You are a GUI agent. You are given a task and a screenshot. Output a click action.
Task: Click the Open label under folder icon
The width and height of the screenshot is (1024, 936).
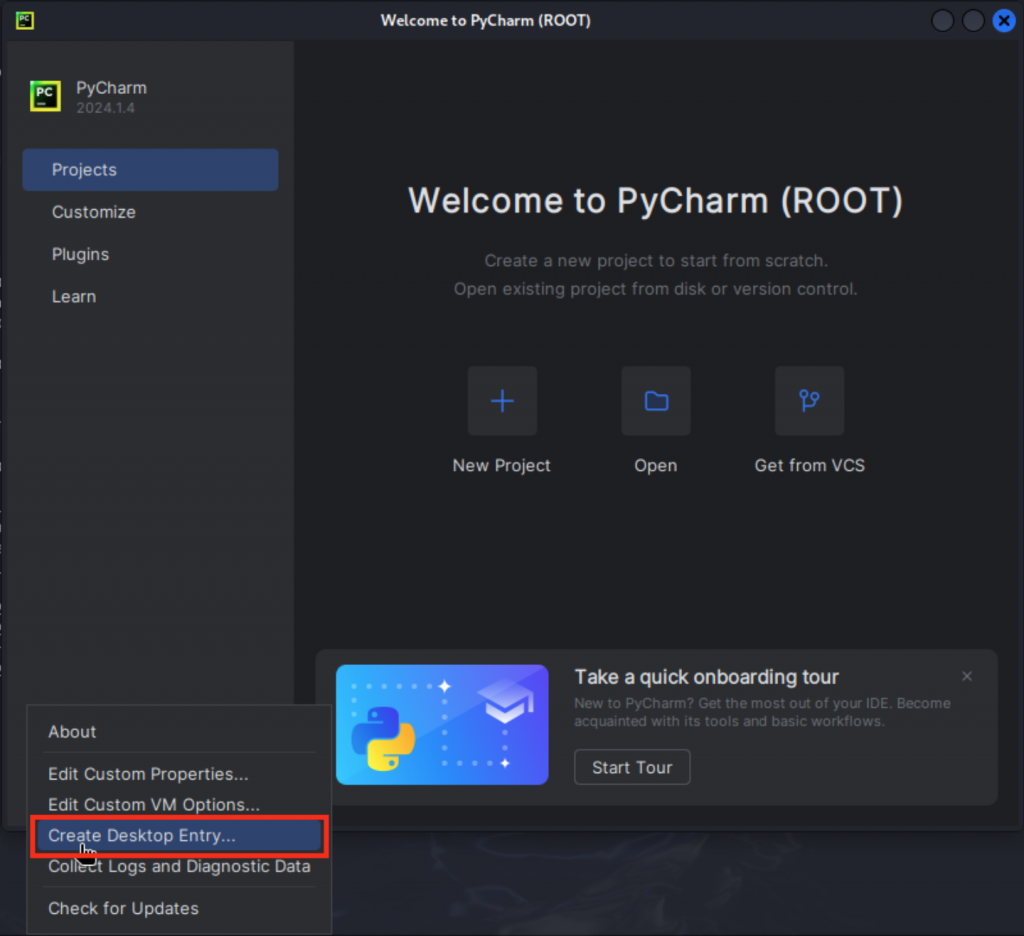(656, 466)
